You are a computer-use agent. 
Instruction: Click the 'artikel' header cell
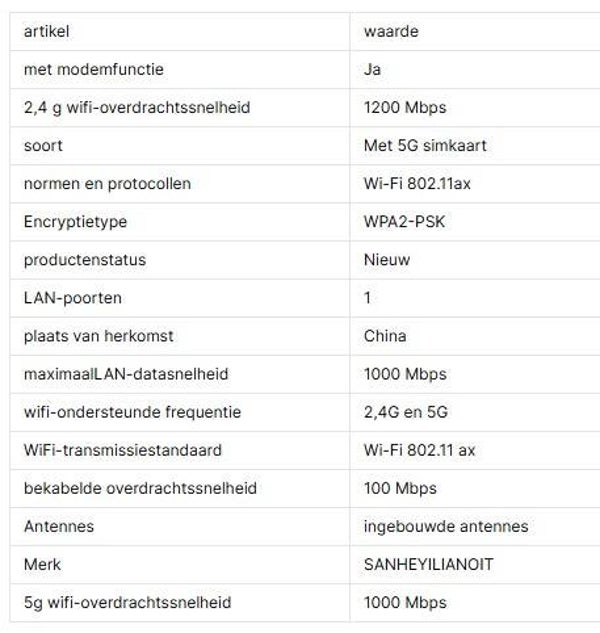coord(46,31)
